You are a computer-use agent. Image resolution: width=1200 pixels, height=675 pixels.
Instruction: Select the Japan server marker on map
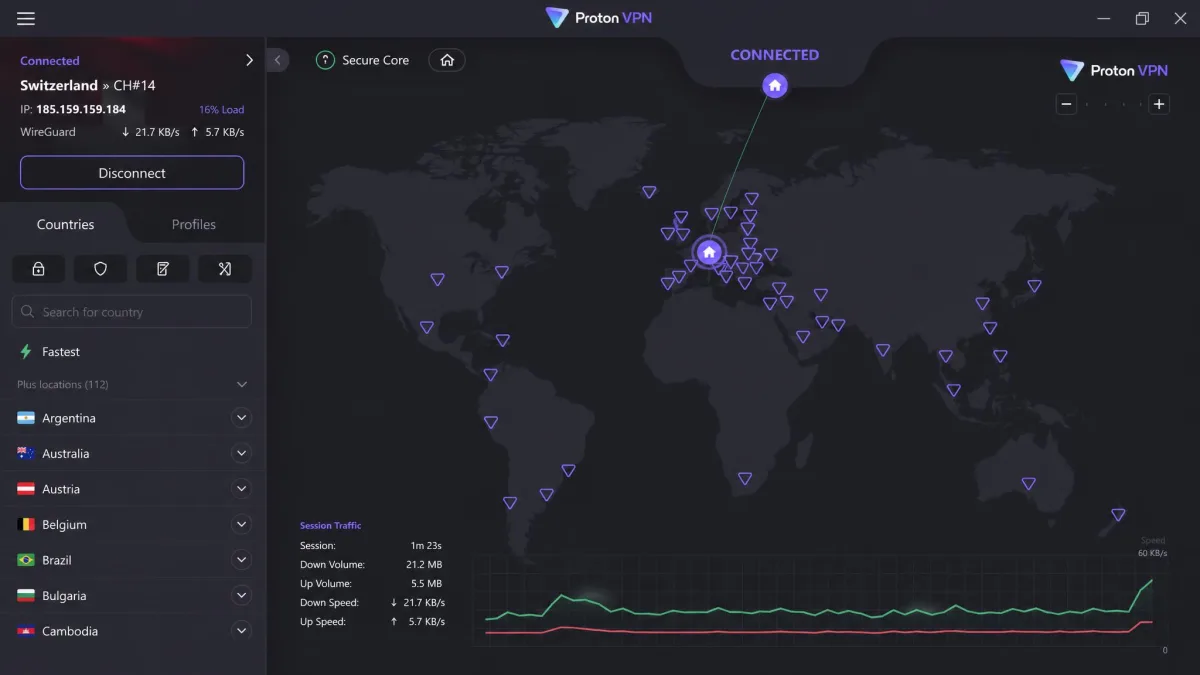tap(1034, 286)
